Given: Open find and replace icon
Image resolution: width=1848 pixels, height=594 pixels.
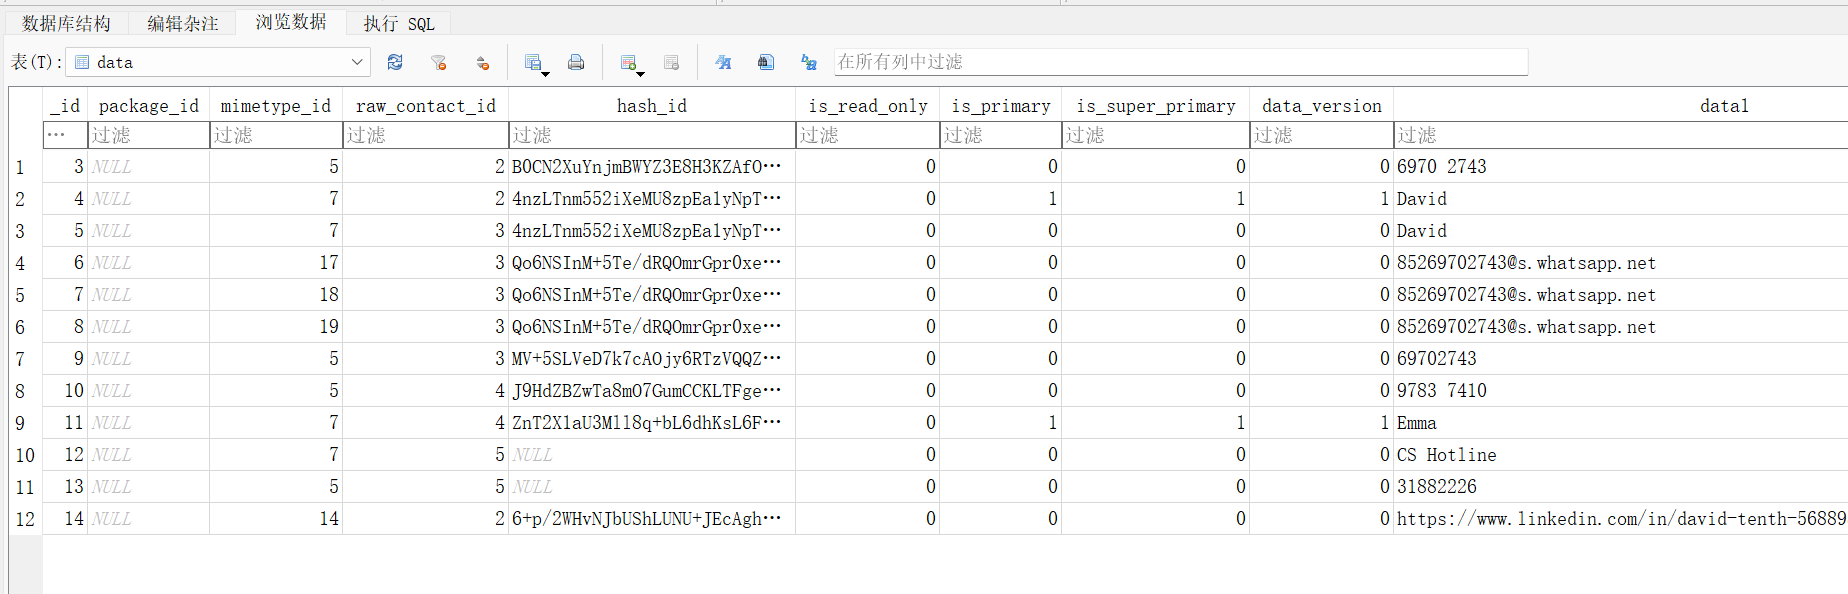Looking at the screenshot, I should tap(809, 62).
